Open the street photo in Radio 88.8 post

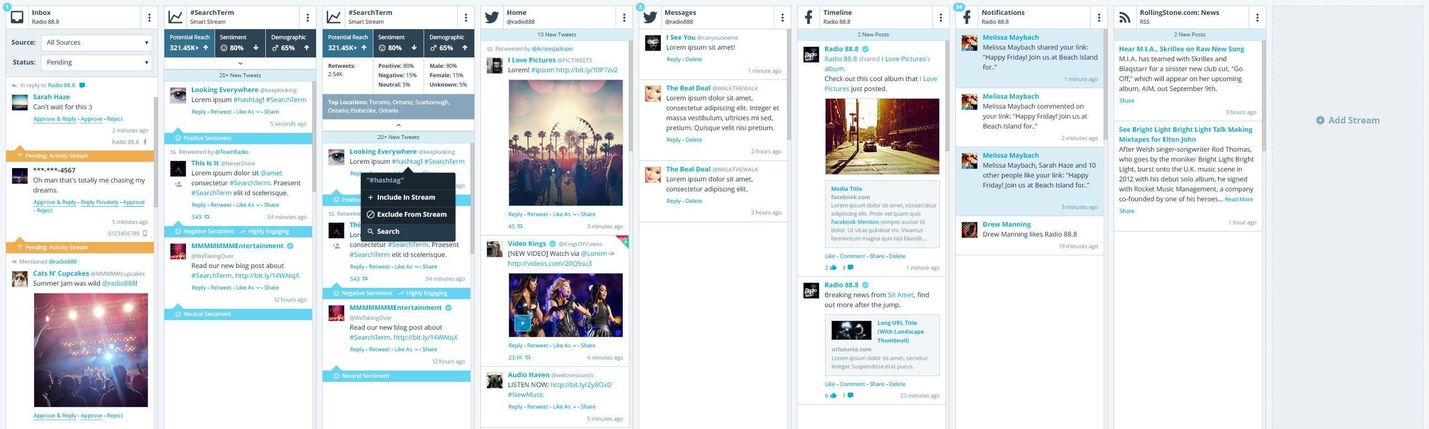point(882,136)
